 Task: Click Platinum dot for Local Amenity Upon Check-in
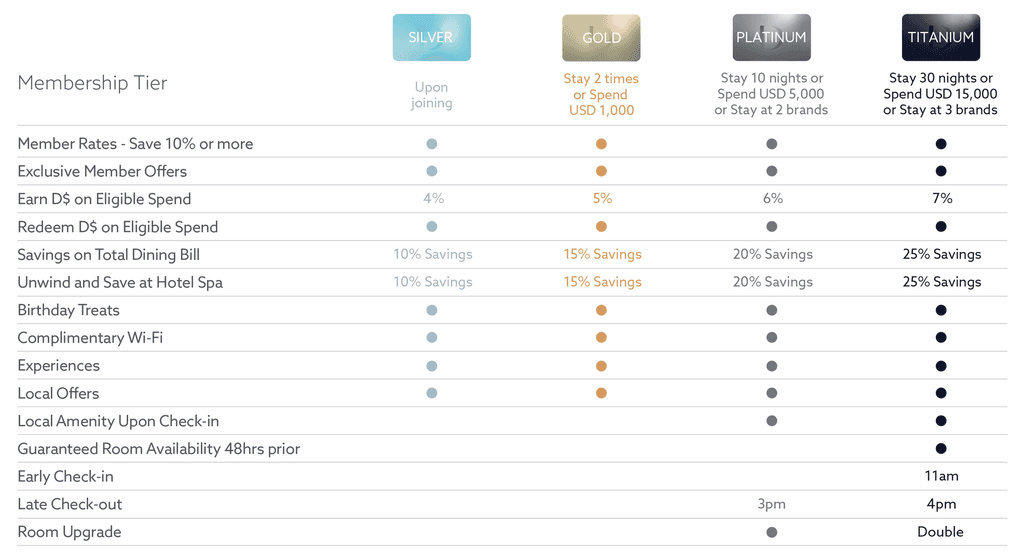coord(772,421)
